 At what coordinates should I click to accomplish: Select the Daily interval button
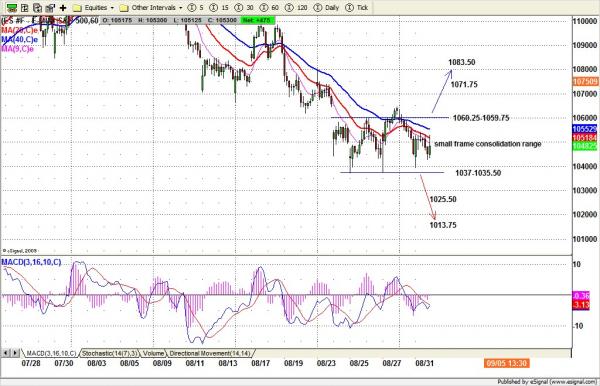coord(326,8)
